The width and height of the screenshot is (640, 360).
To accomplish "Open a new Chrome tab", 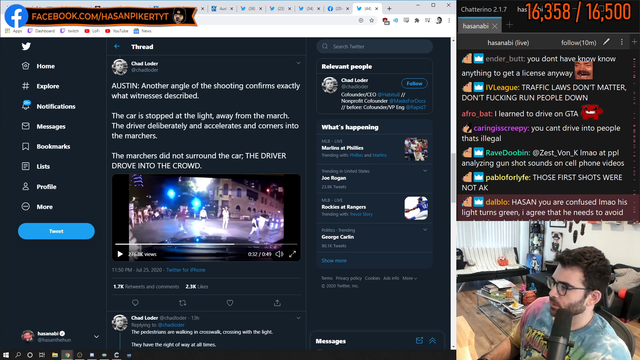I will click(x=389, y=9).
